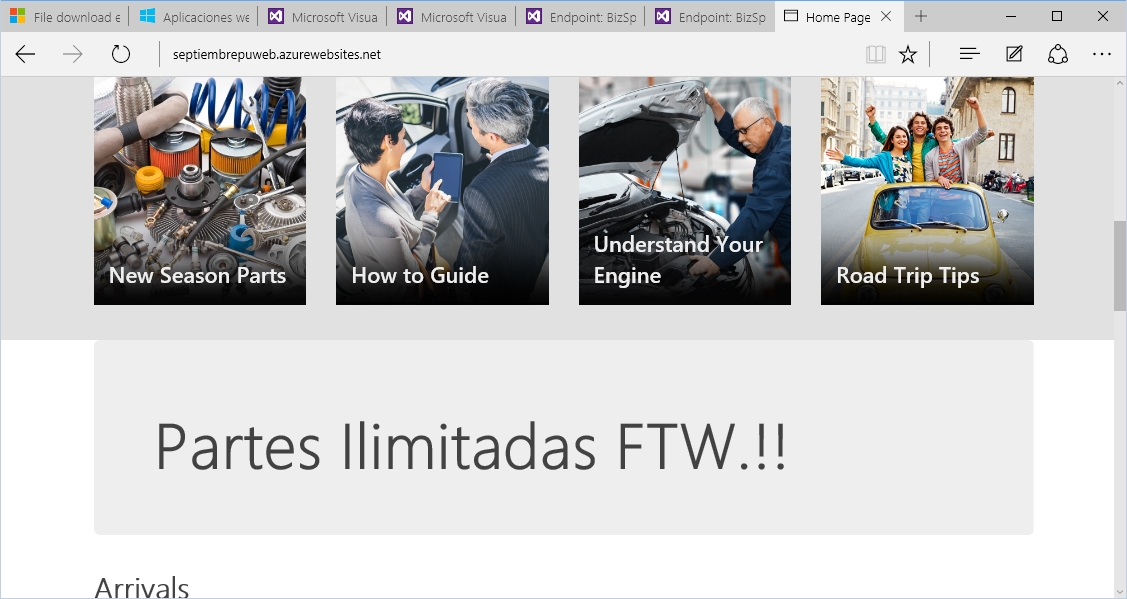Switch to first Microsoft Visua tab
This screenshot has width=1127, height=599.
[x=322, y=17]
